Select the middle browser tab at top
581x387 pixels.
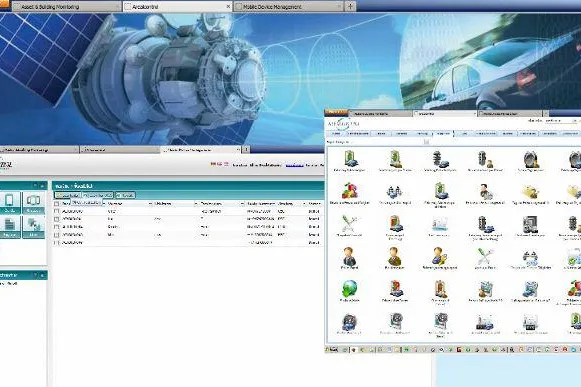coord(177,7)
